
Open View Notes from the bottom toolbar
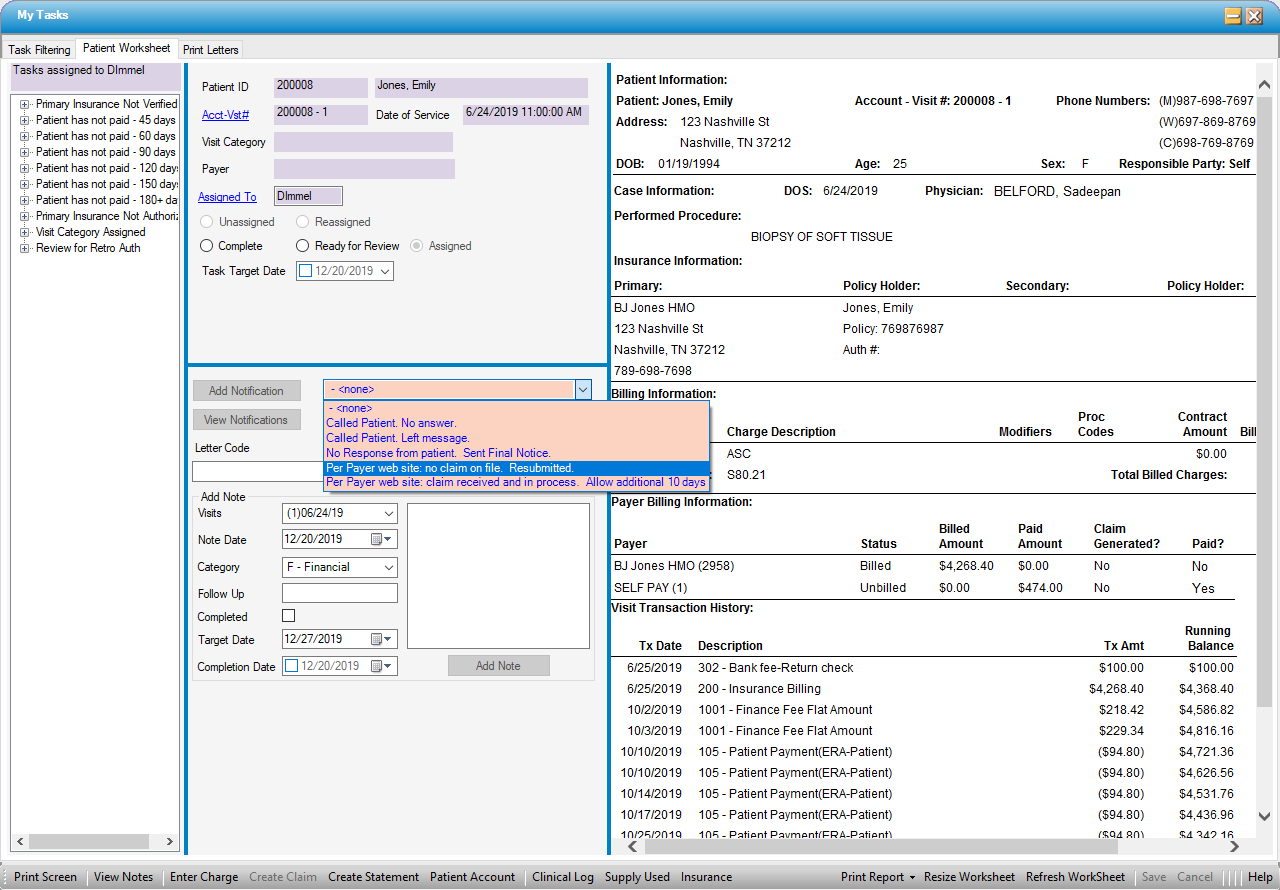coord(123,877)
